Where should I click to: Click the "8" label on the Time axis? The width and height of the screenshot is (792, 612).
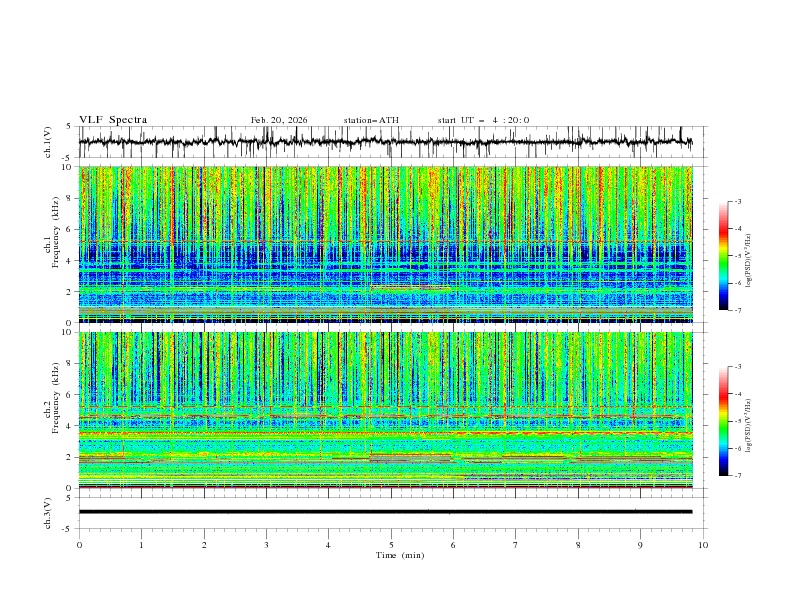578,545
